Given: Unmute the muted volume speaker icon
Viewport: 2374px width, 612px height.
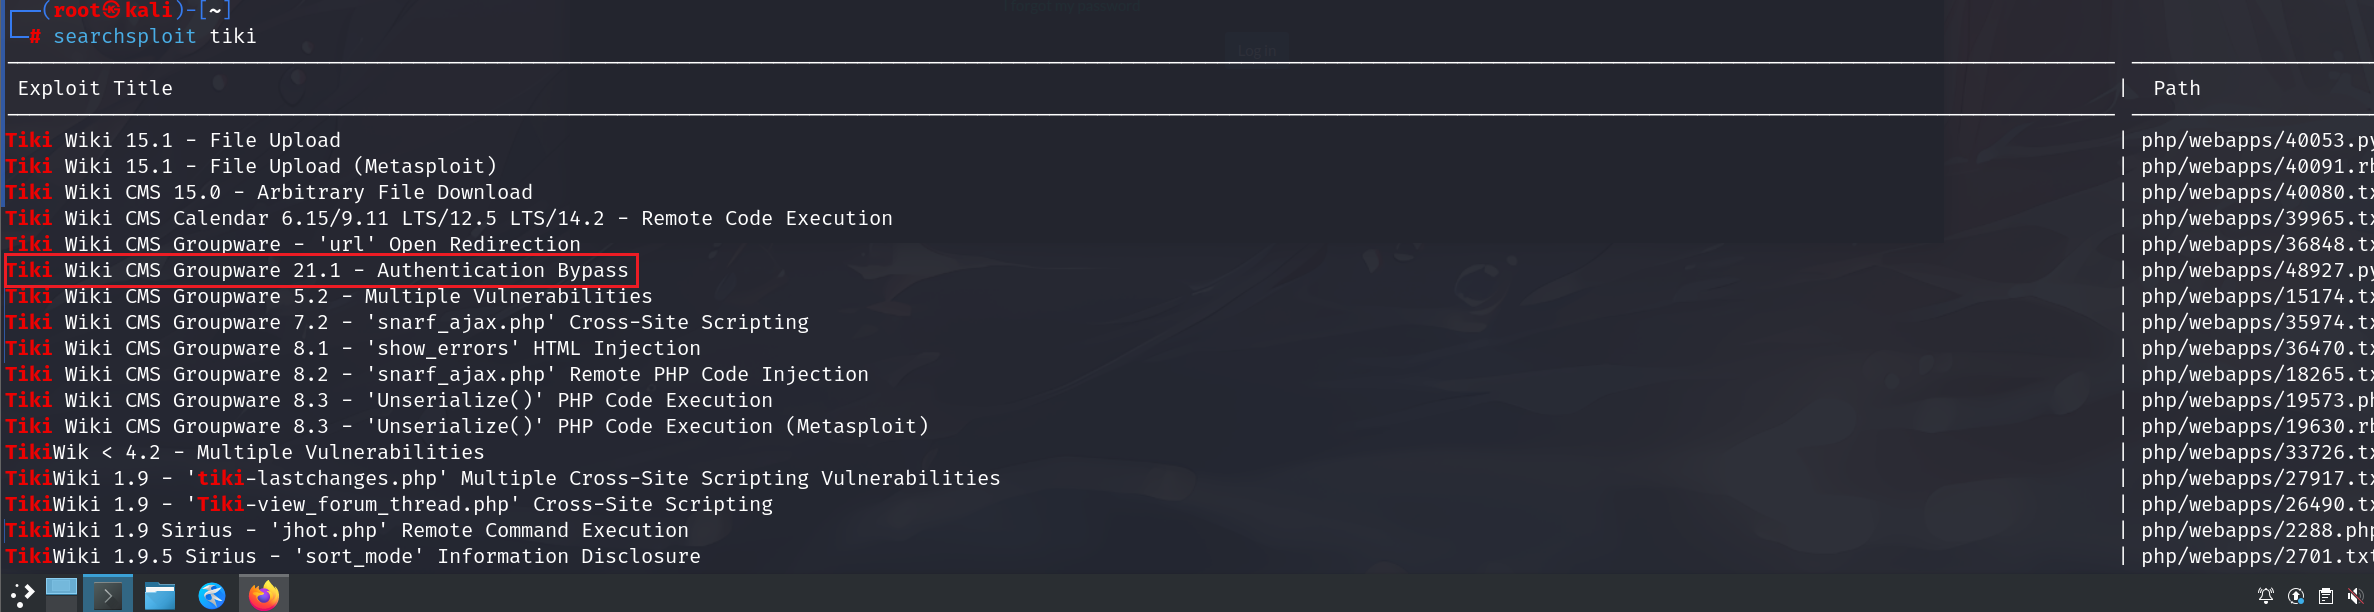Looking at the screenshot, I should [2356, 596].
